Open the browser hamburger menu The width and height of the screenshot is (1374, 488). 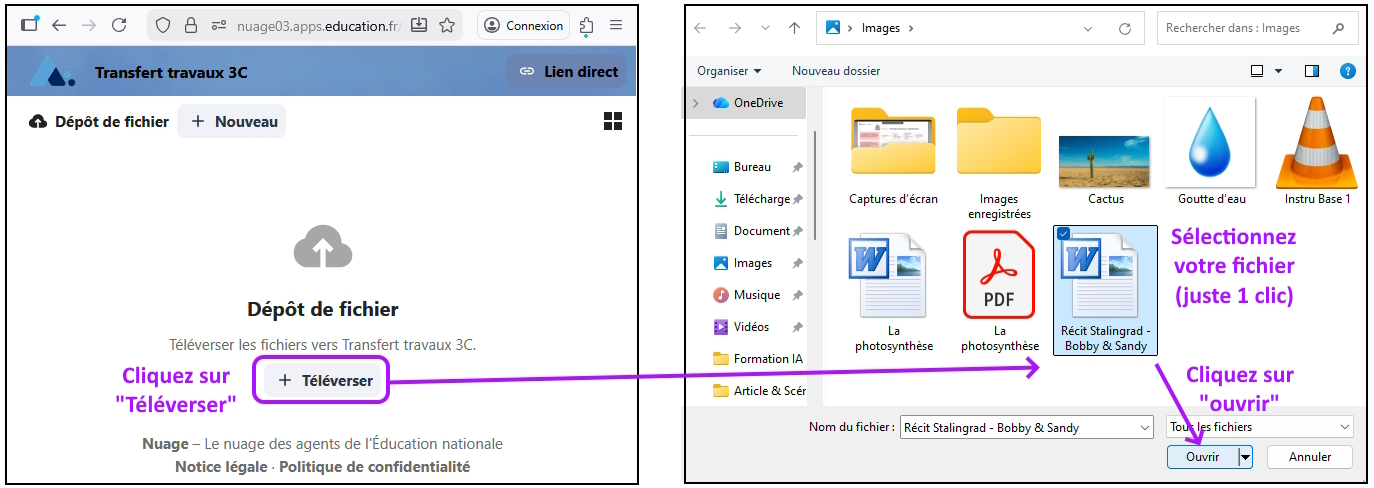click(617, 26)
